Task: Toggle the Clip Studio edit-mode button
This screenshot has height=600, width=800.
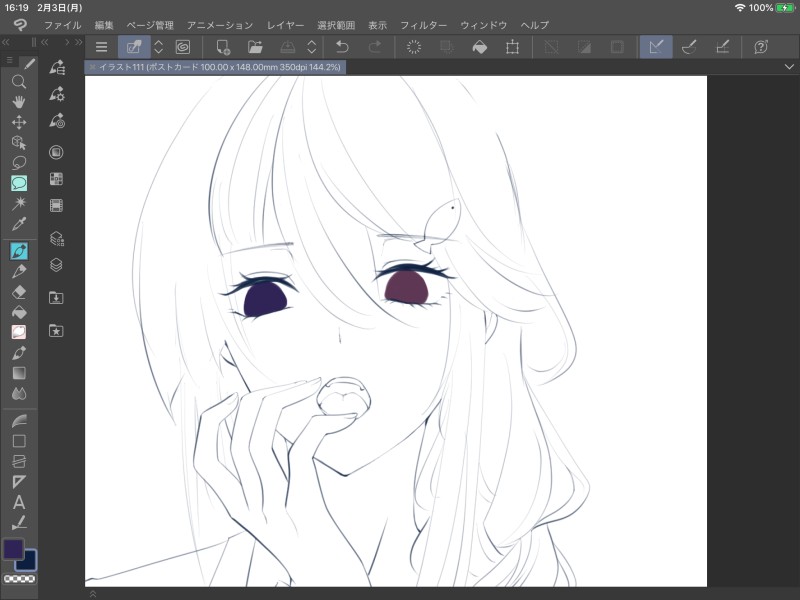Action: pyautogui.click(x=134, y=47)
